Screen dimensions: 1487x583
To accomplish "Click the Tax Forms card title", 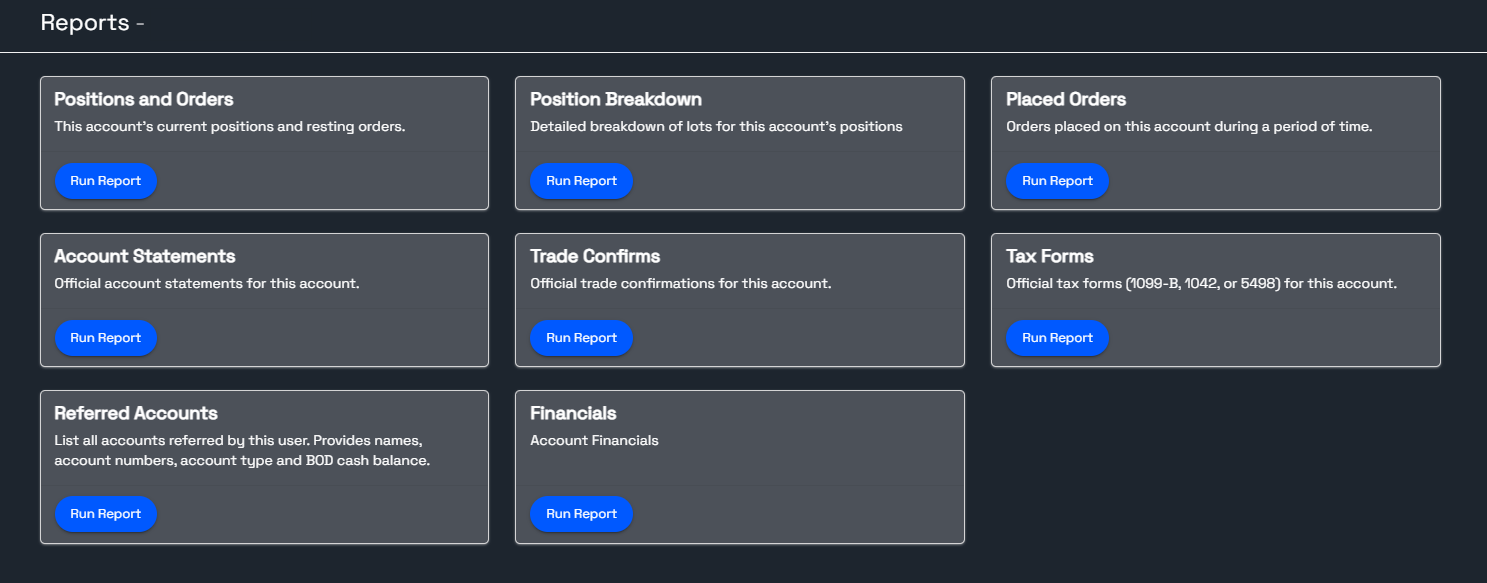I will (1050, 256).
